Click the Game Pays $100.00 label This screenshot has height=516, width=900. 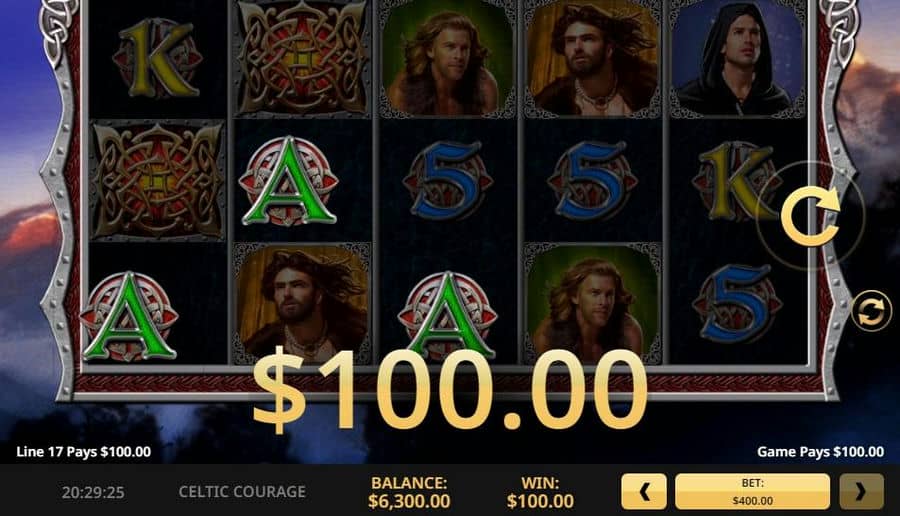(820, 452)
